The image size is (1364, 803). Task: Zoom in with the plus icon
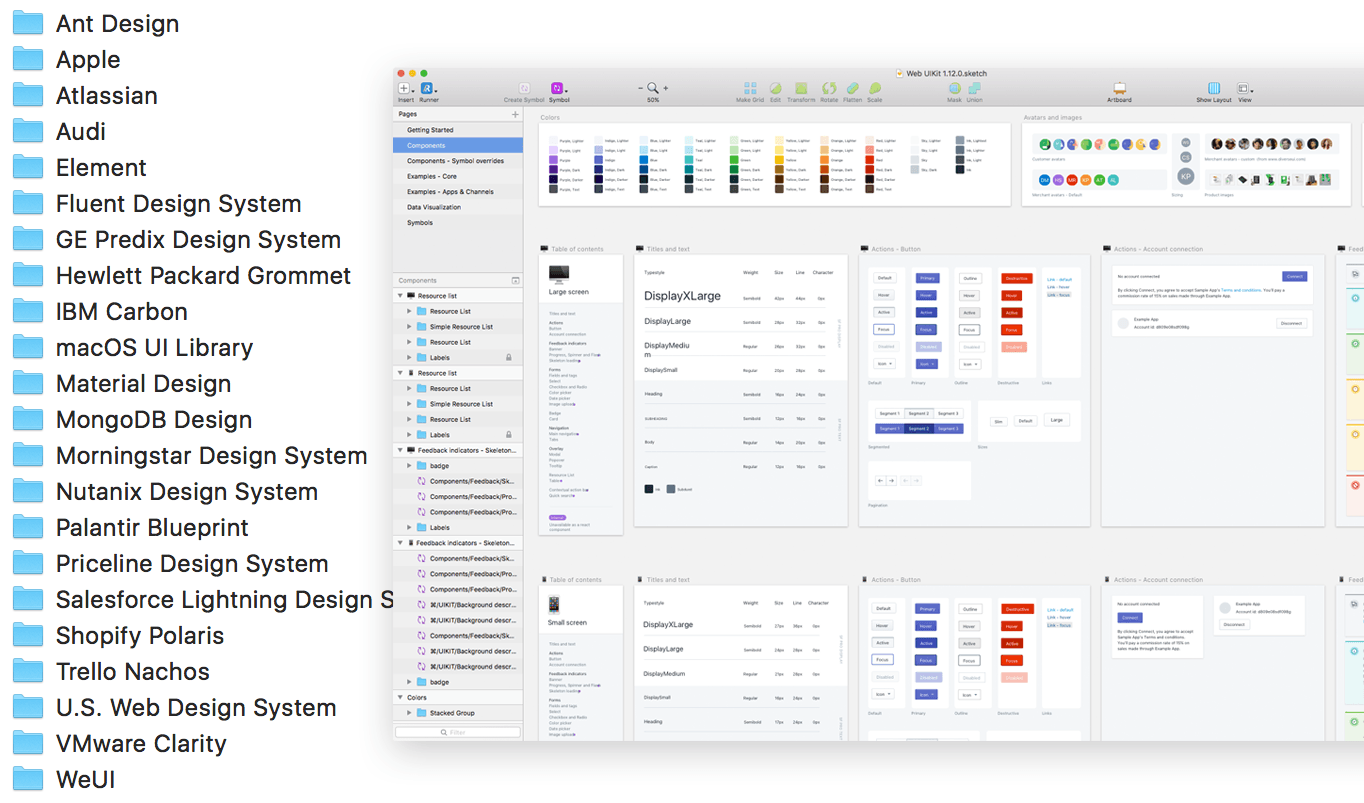pyautogui.click(x=666, y=89)
